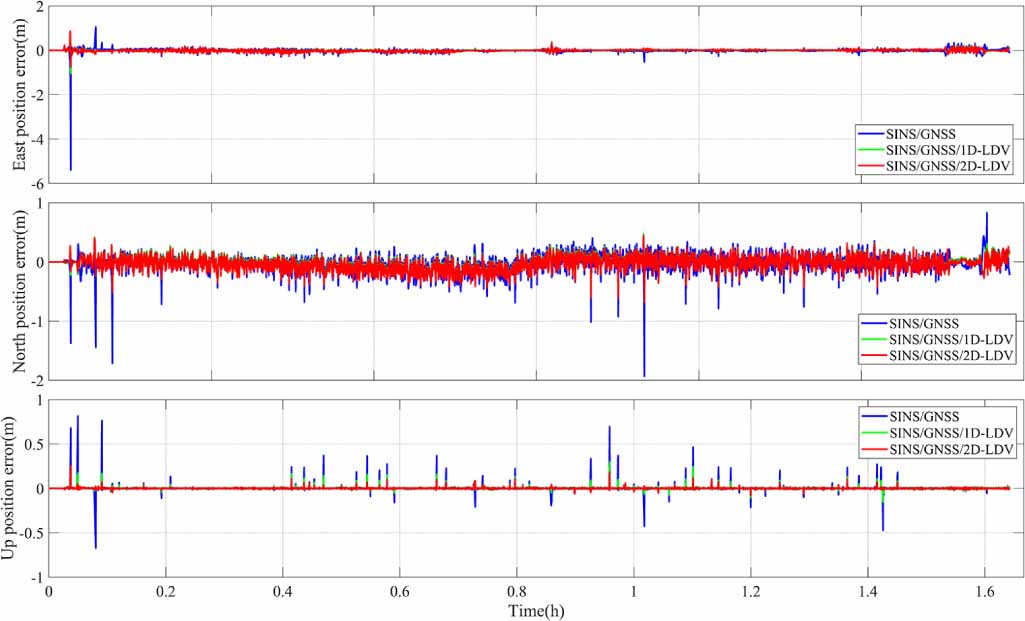Click the -2 tick label on the North plot

point(34,380)
